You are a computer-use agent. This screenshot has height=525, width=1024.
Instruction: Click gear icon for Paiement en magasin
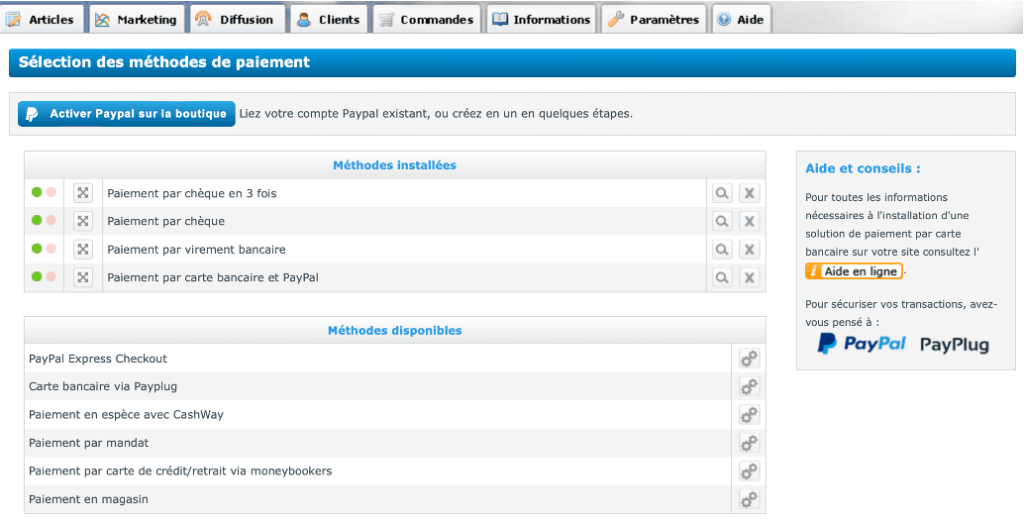tap(748, 499)
